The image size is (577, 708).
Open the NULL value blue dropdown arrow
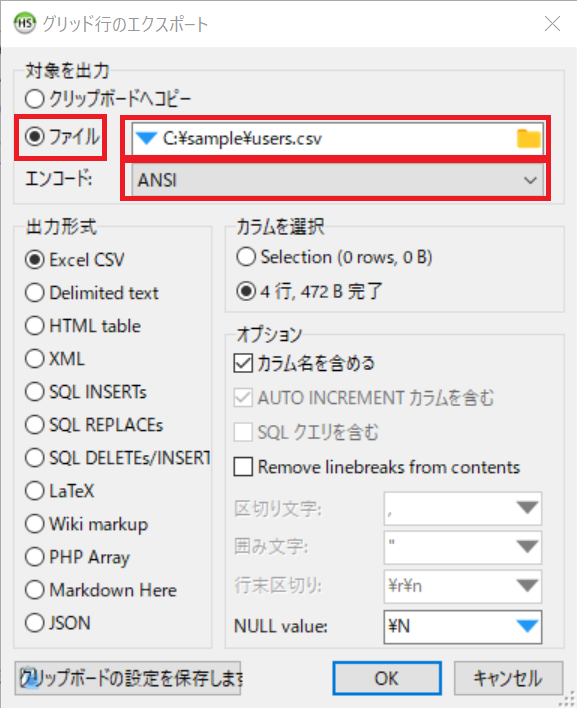point(527,626)
